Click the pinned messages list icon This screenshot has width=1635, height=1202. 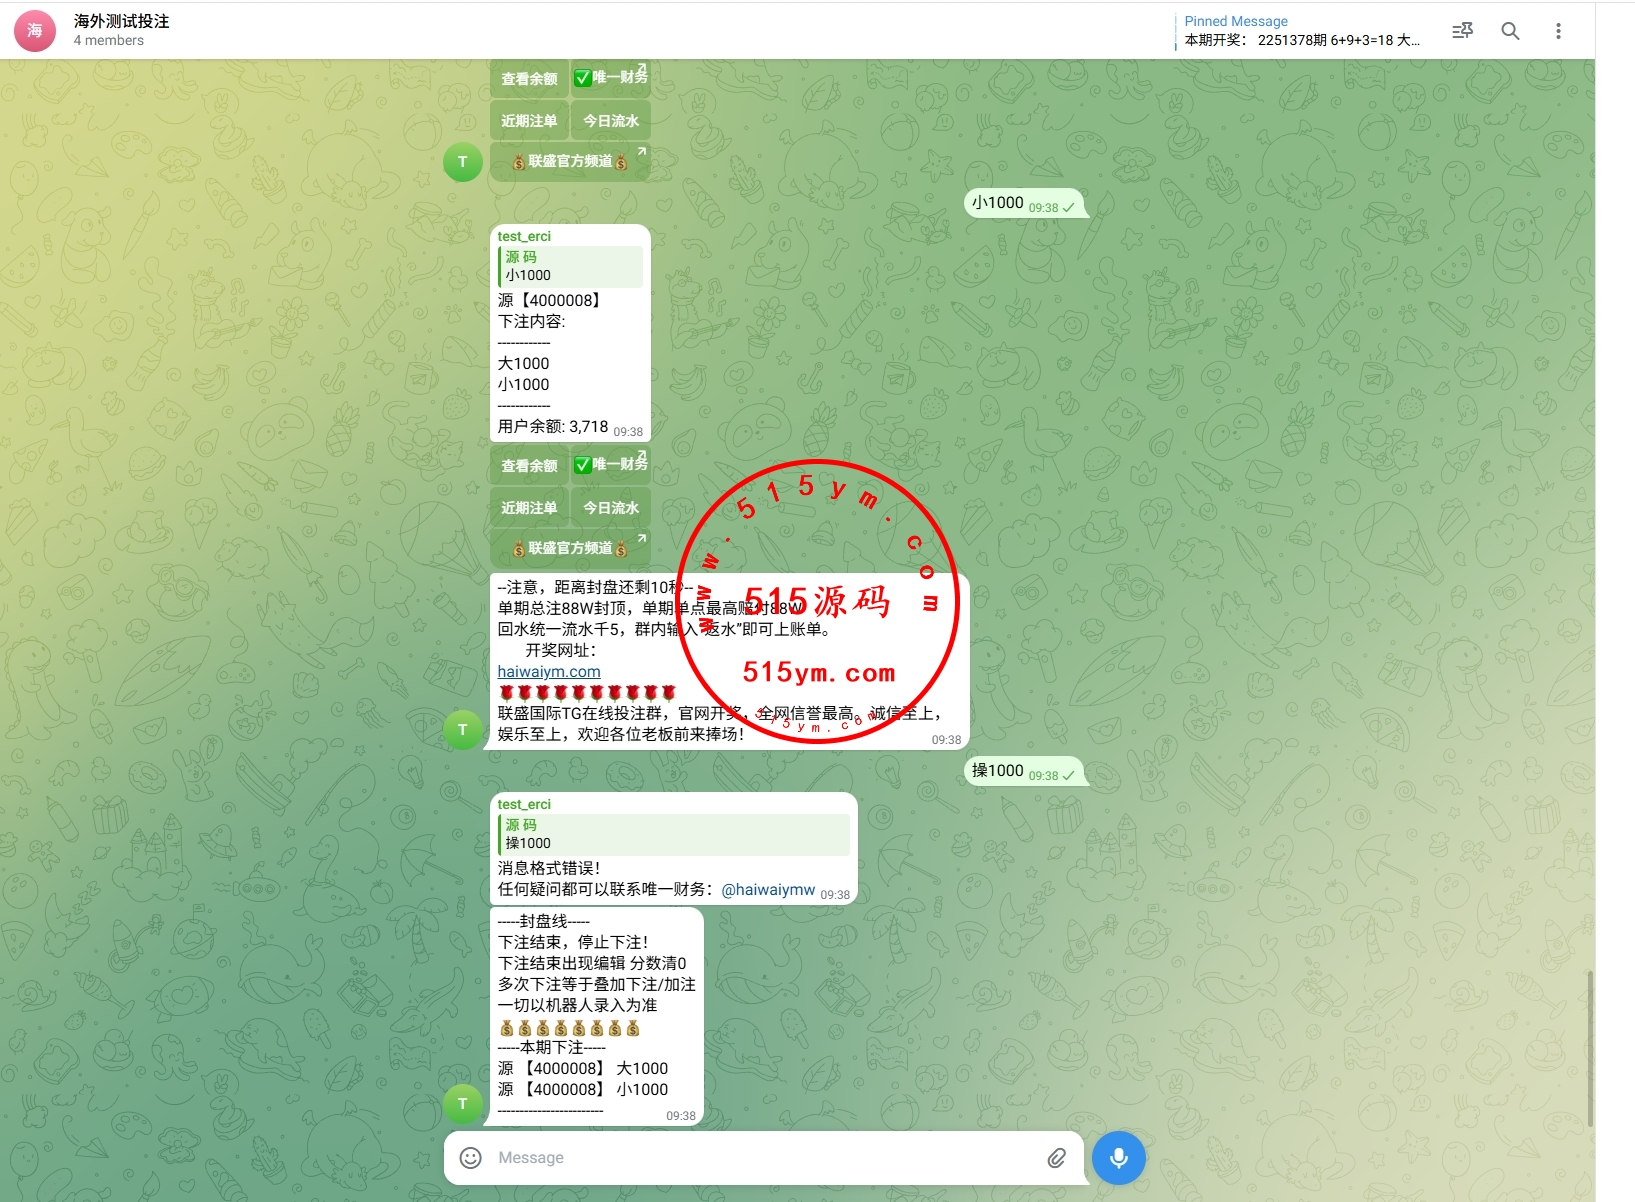pyautogui.click(x=1462, y=31)
